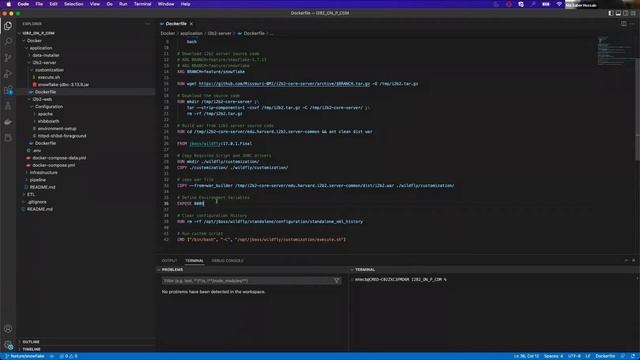Screen dimensions: 640x360
Task: Open the View menu
Action: (95, 4)
